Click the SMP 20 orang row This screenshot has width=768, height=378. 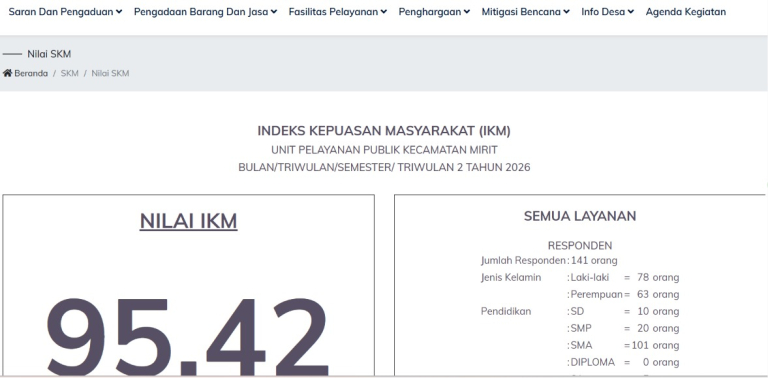[x=624, y=329]
